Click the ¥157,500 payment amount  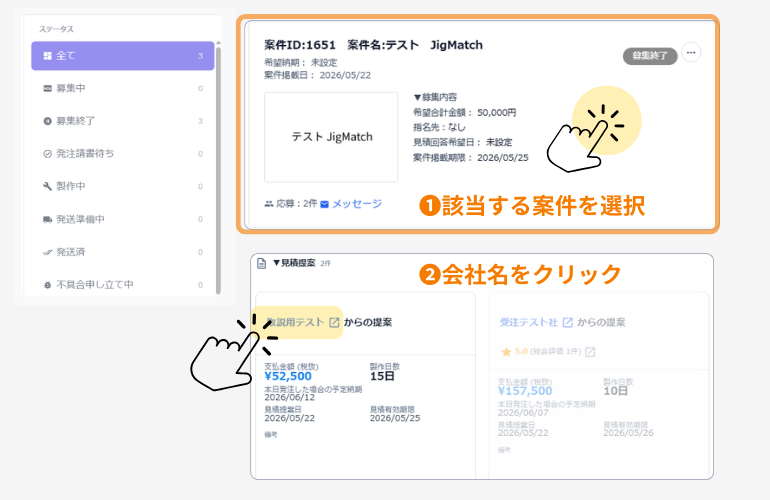(x=525, y=391)
